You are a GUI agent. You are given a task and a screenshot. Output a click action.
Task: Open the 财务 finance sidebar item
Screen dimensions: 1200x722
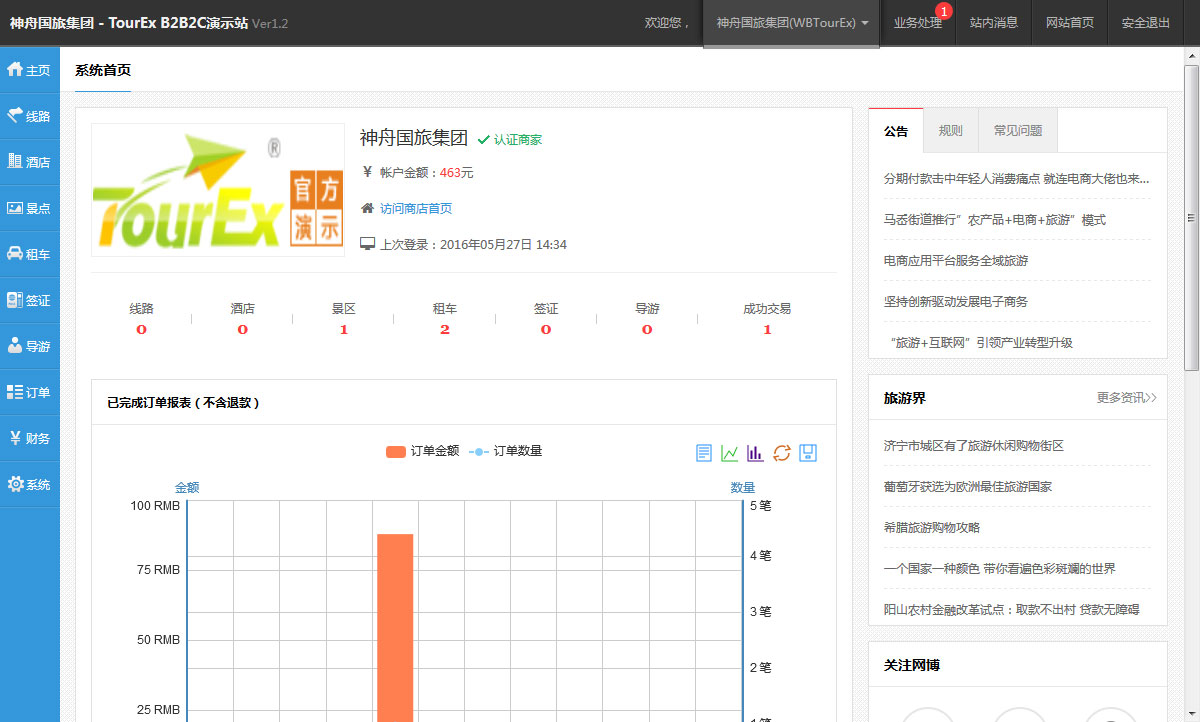click(x=29, y=438)
